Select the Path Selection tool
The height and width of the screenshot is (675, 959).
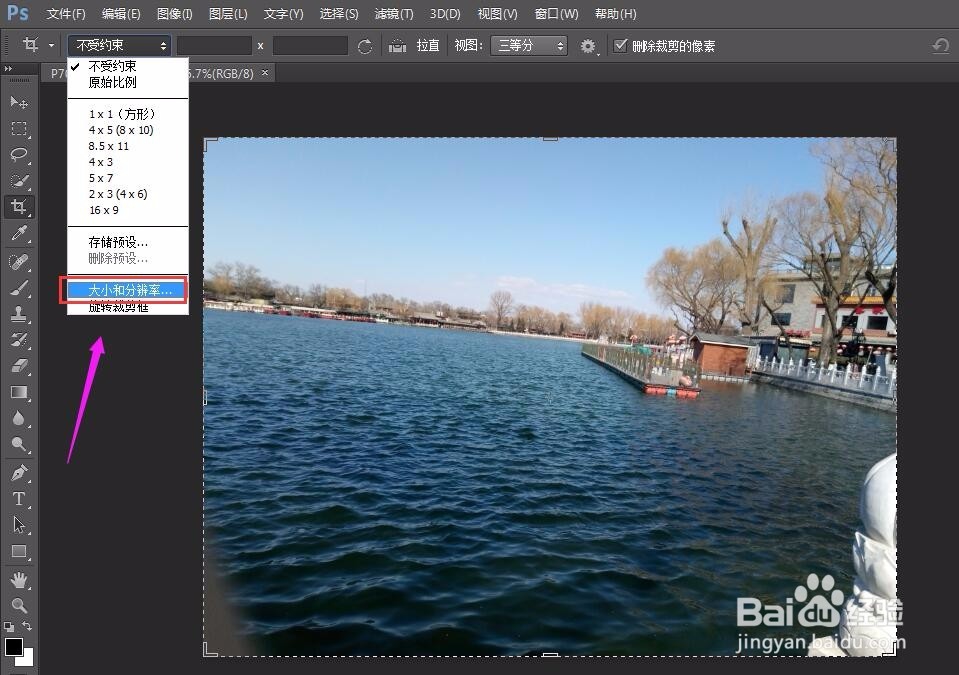19,525
